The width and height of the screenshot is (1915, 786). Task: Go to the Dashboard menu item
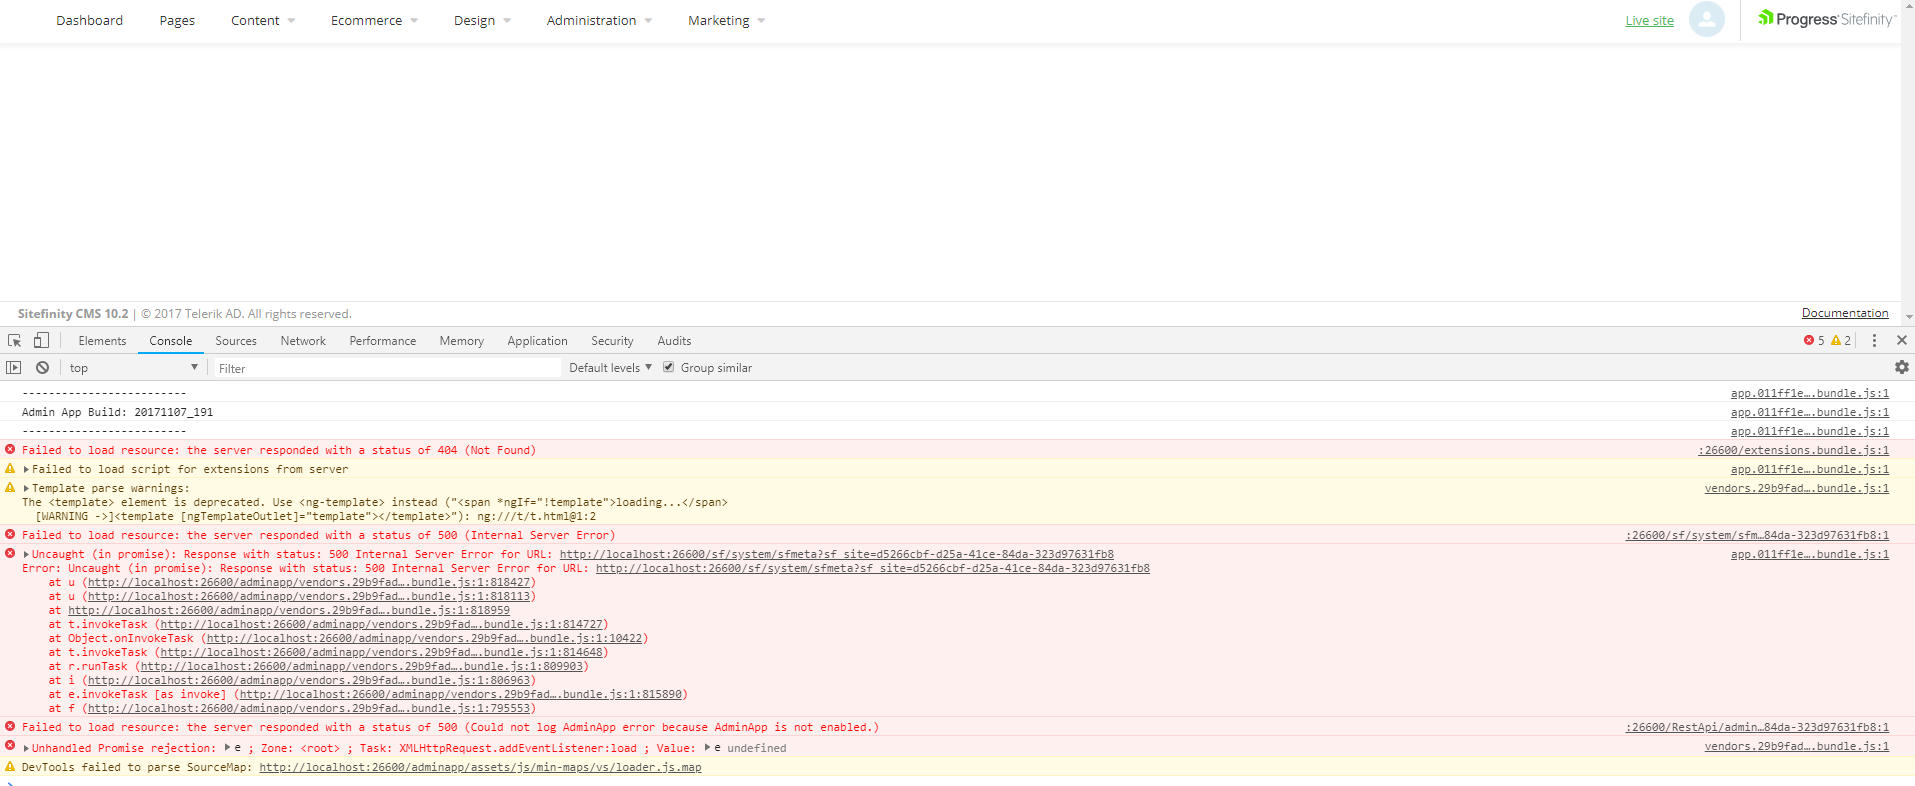pyautogui.click(x=89, y=20)
